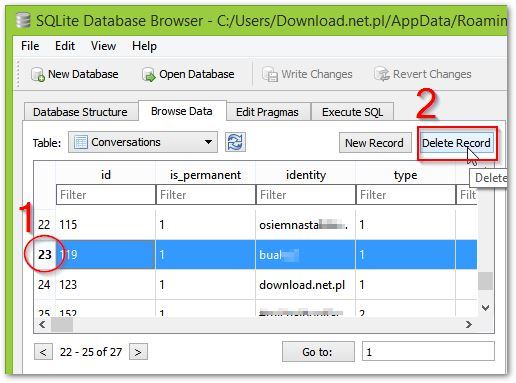516x383 pixels.
Task: Click the Revert Changes icon
Action: tap(382, 74)
